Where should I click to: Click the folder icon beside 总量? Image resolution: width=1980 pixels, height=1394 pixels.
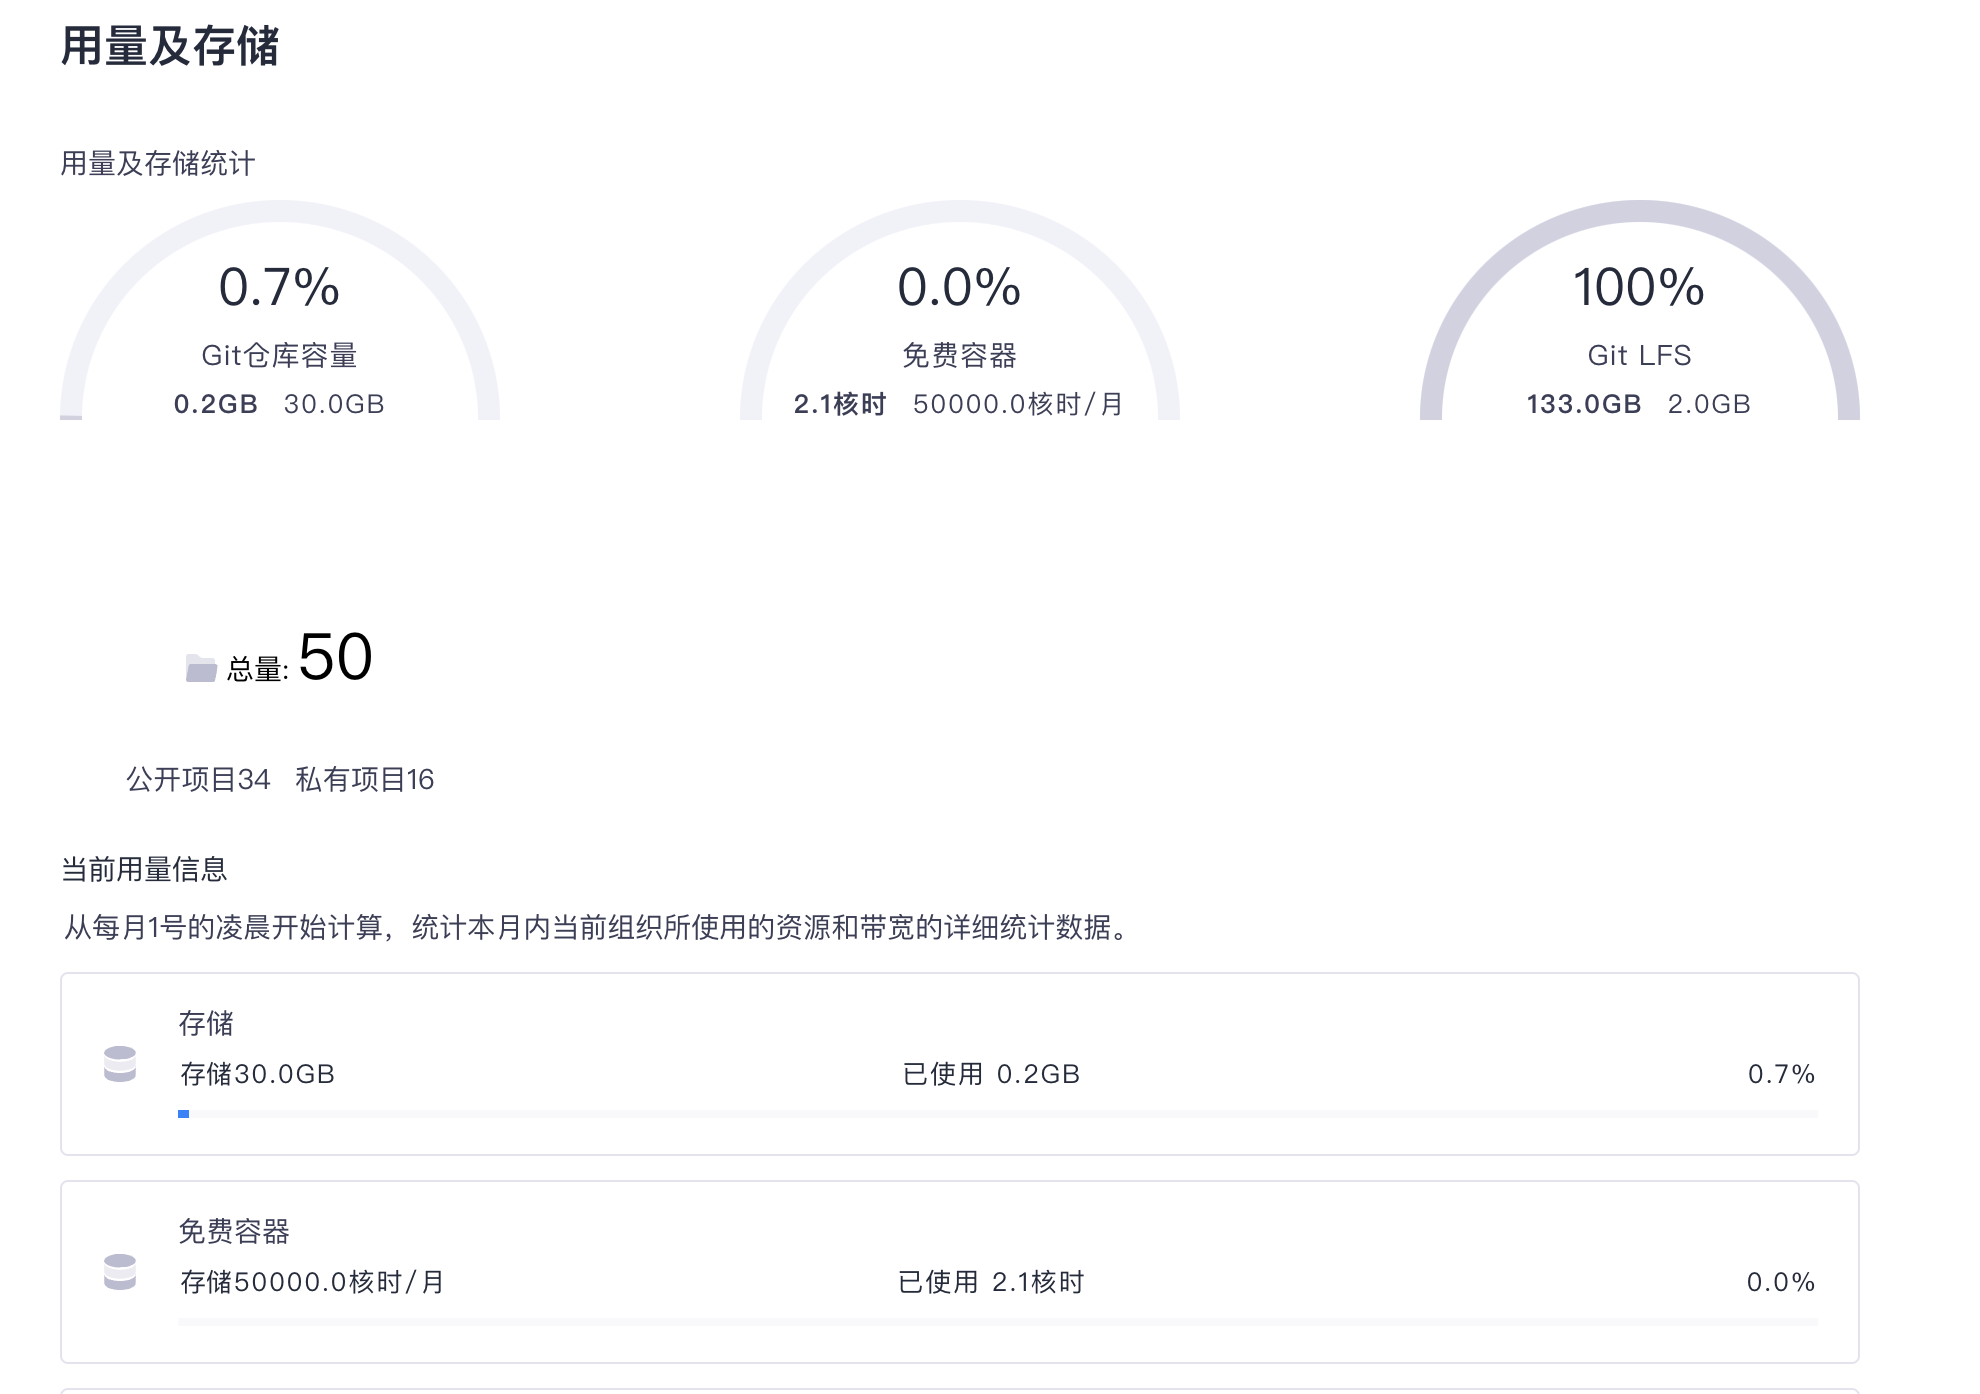pyautogui.click(x=201, y=668)
